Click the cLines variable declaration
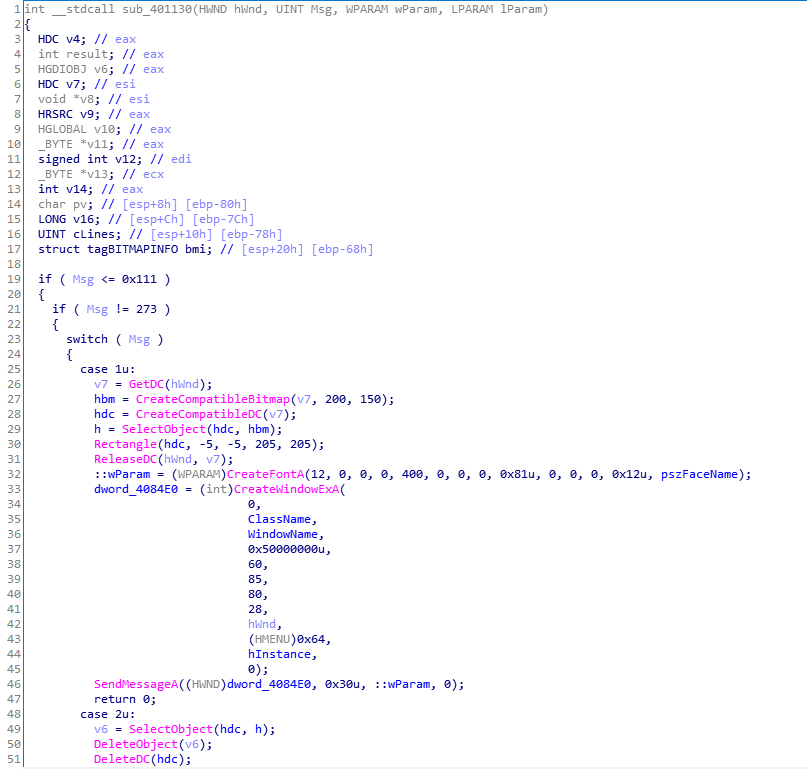 pos(80,235)
